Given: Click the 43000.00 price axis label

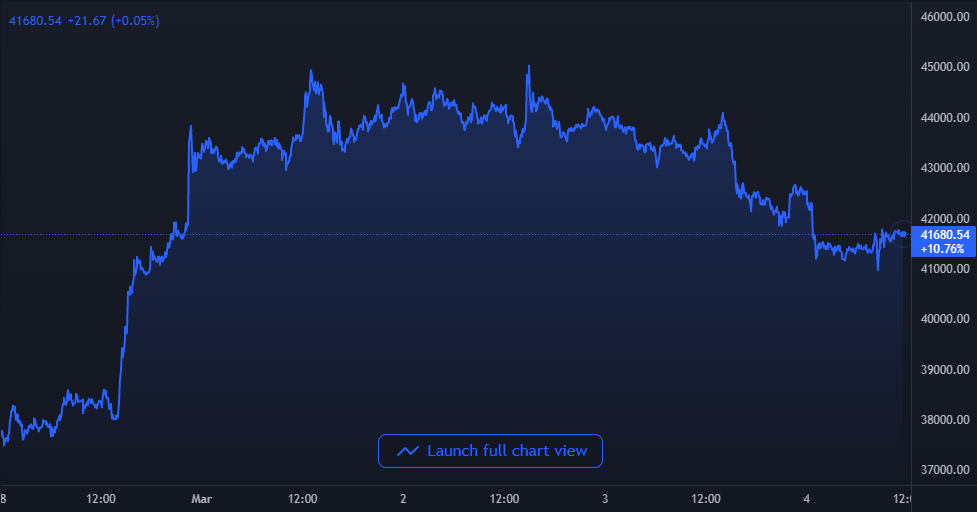Looking at the screenshot, I should [x=943, y=168].
